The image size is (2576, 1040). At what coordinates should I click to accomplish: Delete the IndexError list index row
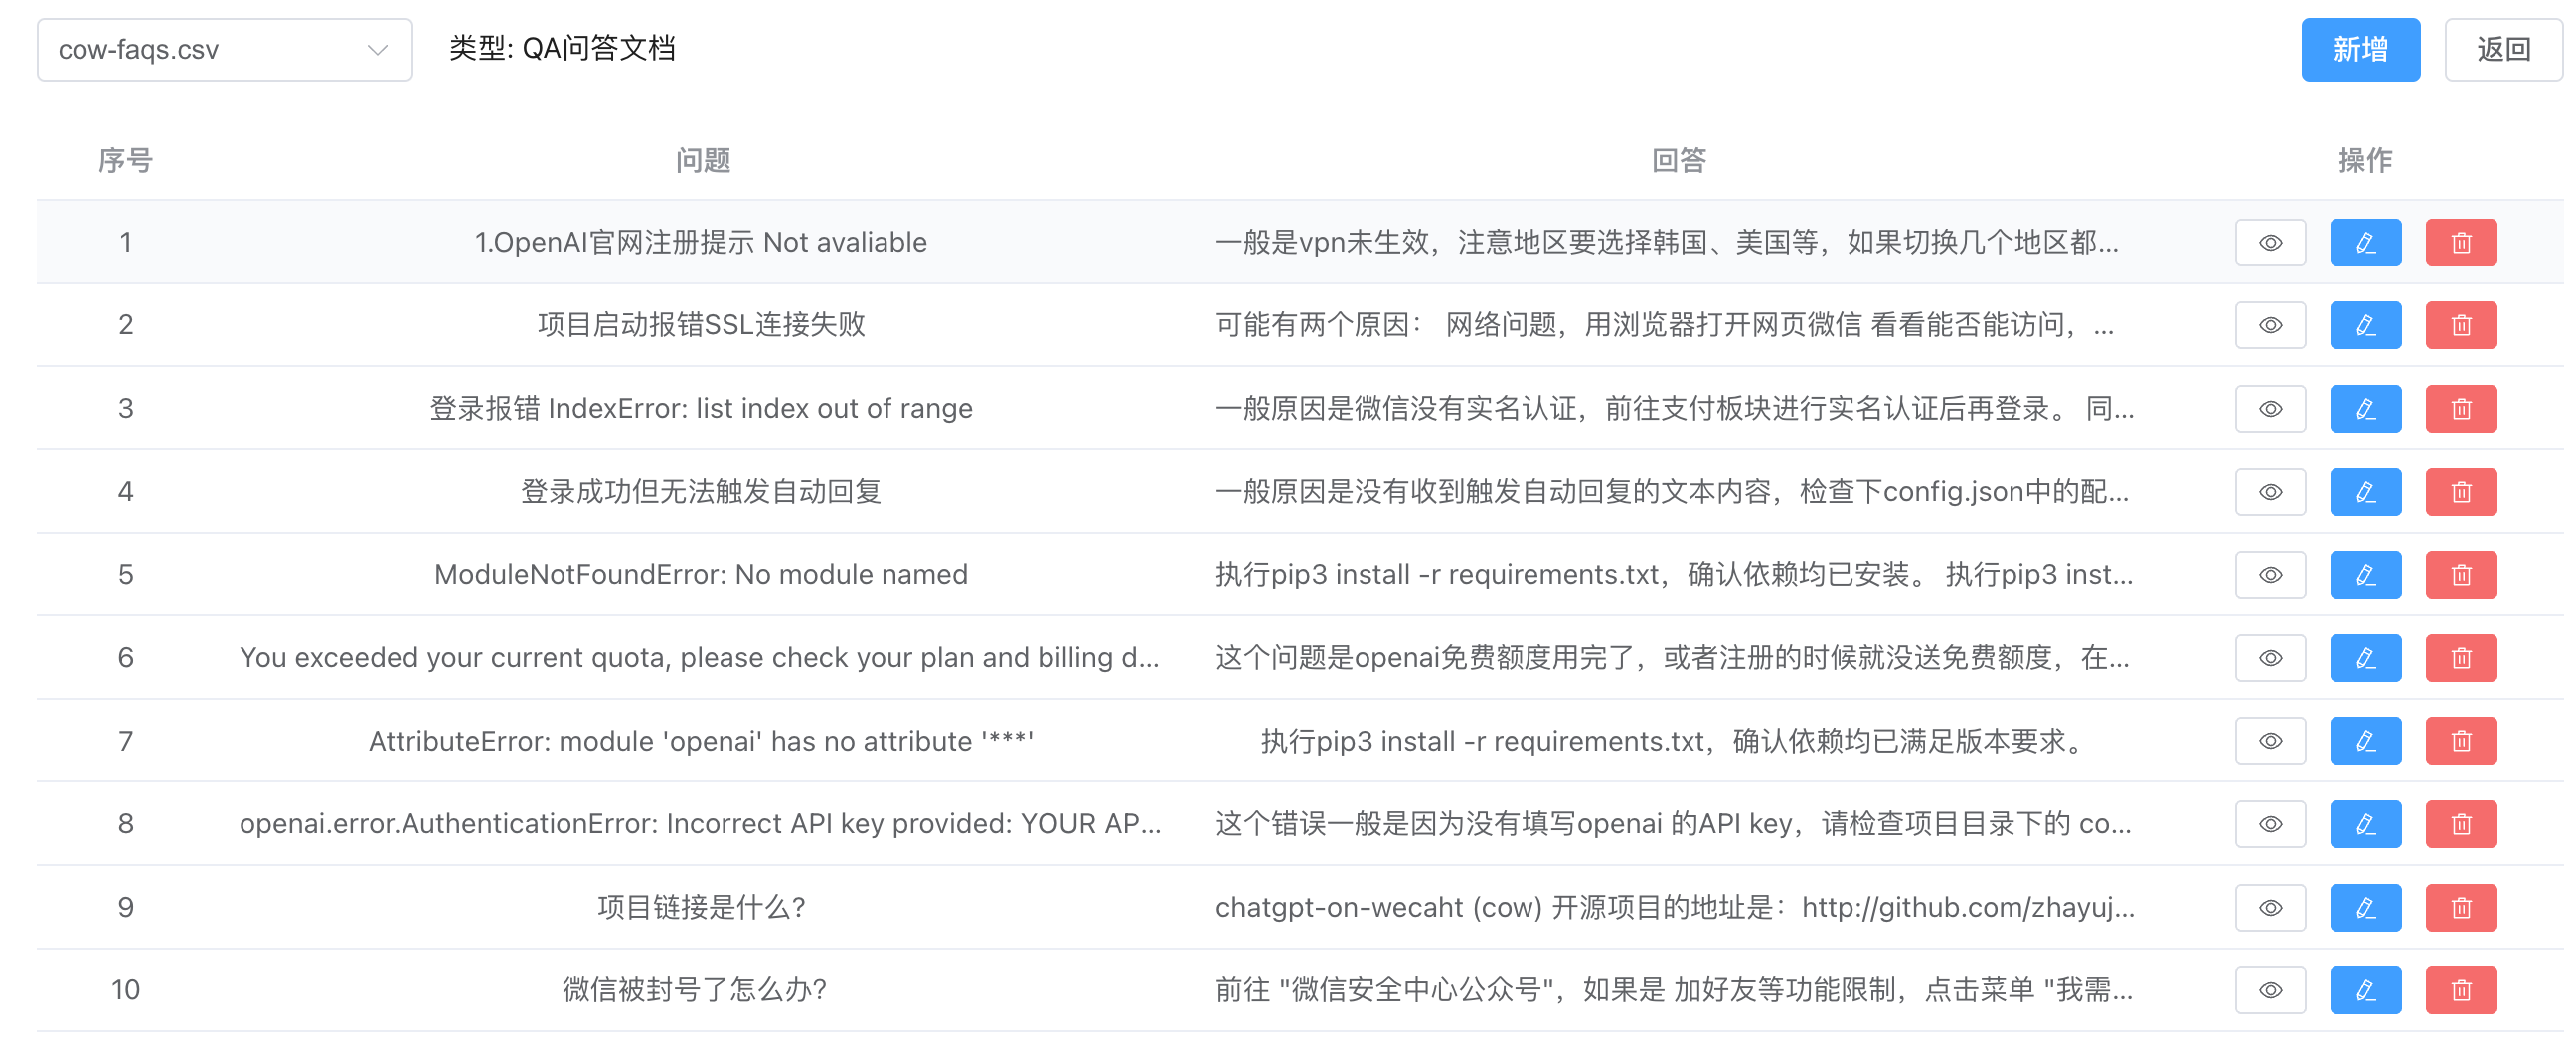2460,408
